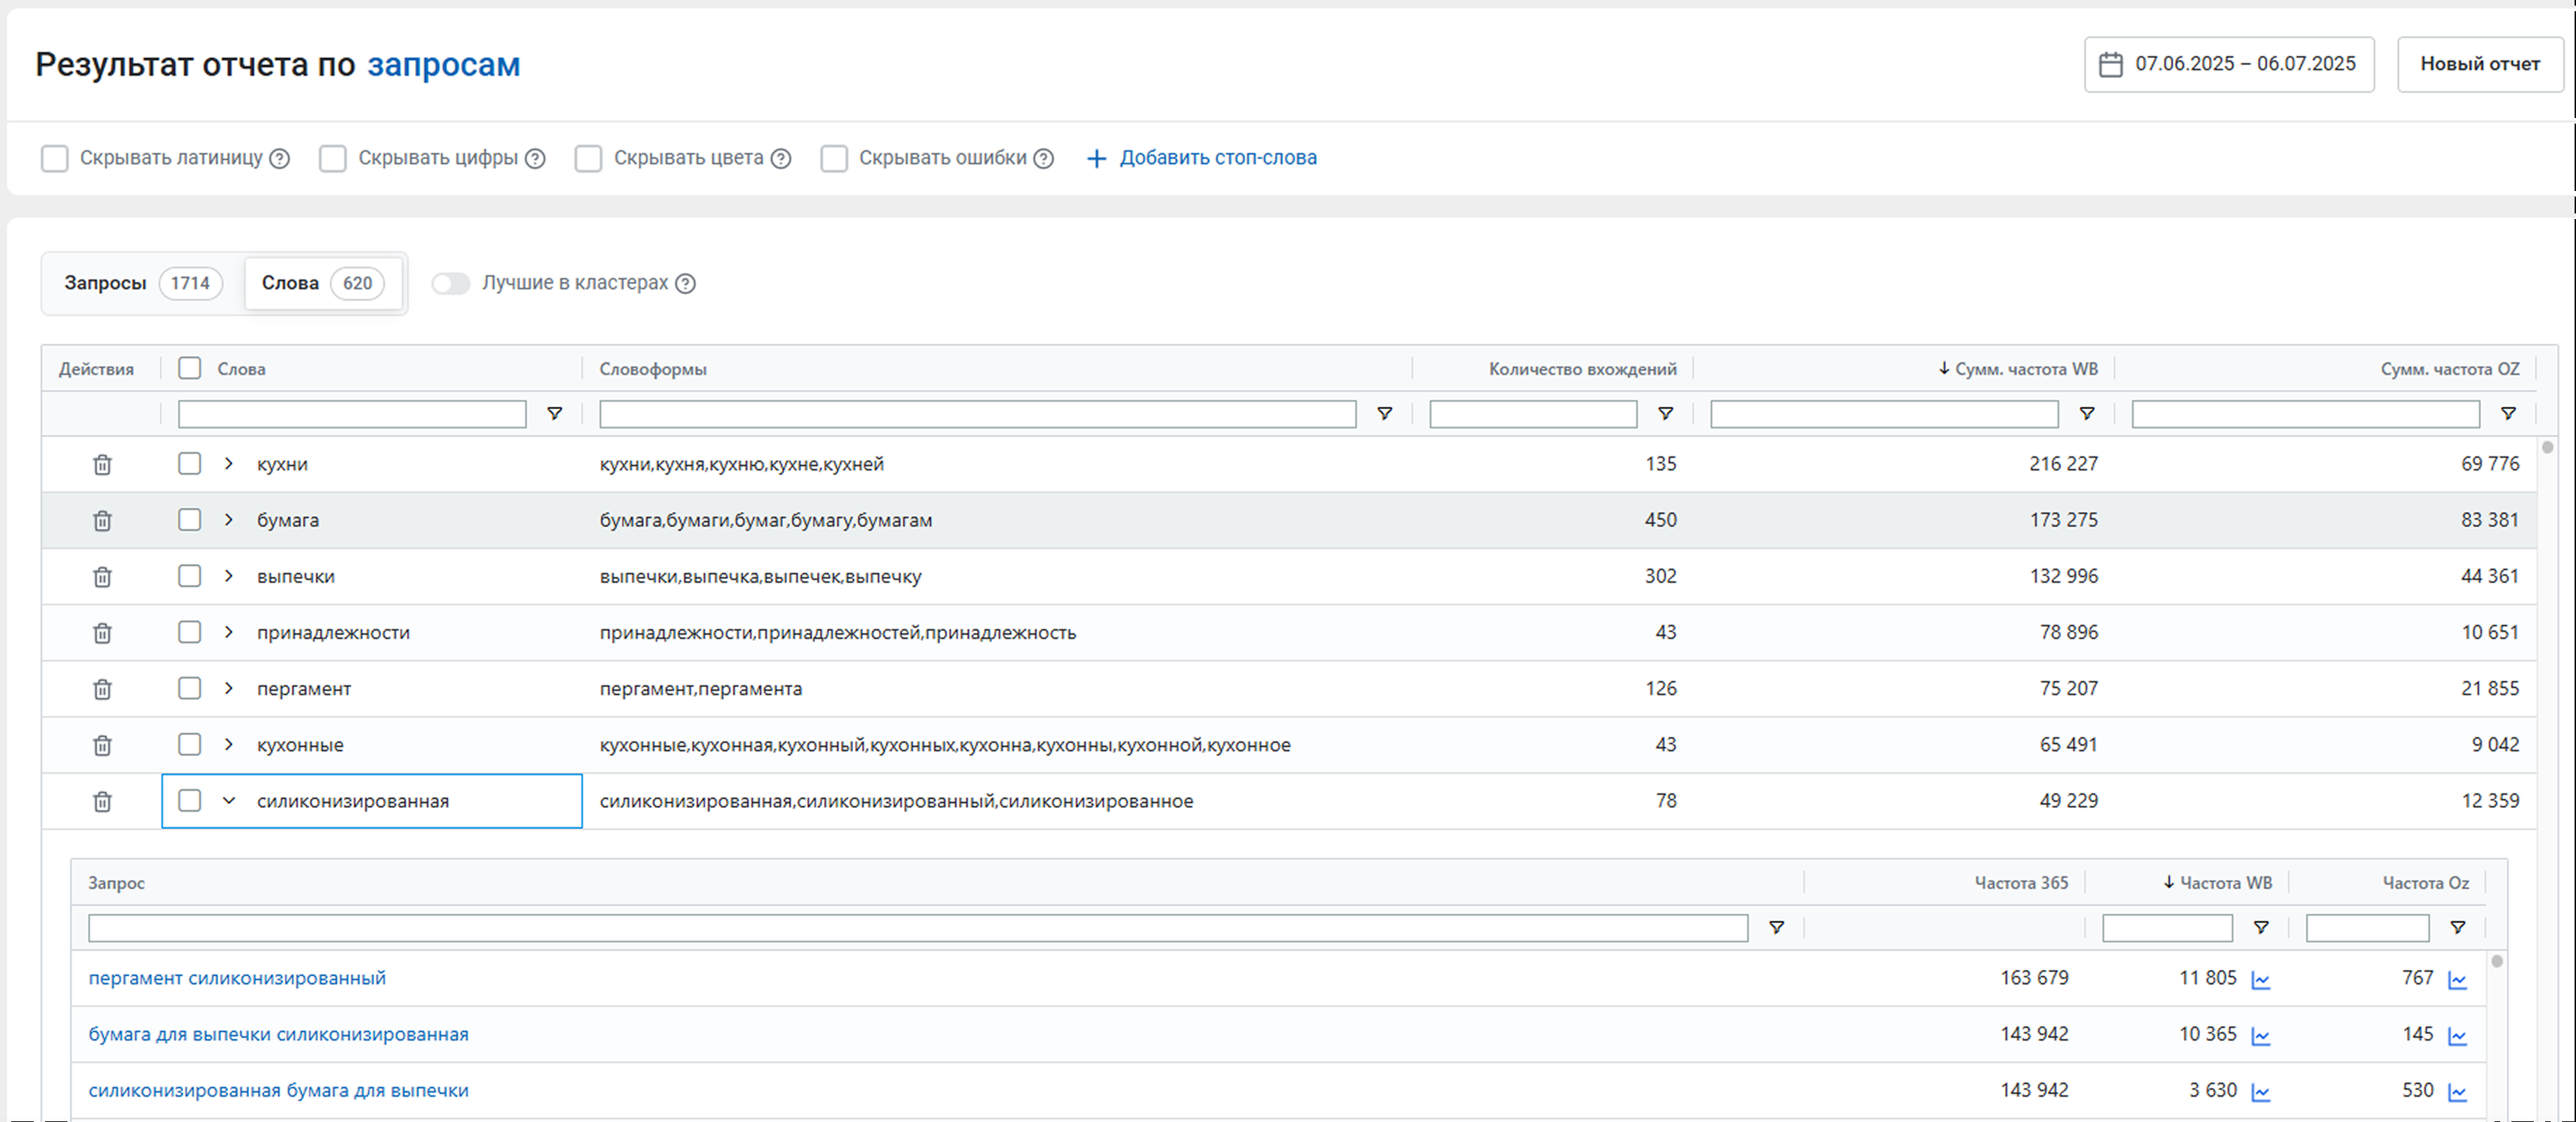Screen dimensions: 2576x1122
Task: Open filter for the Слова column
Action: 555,414
